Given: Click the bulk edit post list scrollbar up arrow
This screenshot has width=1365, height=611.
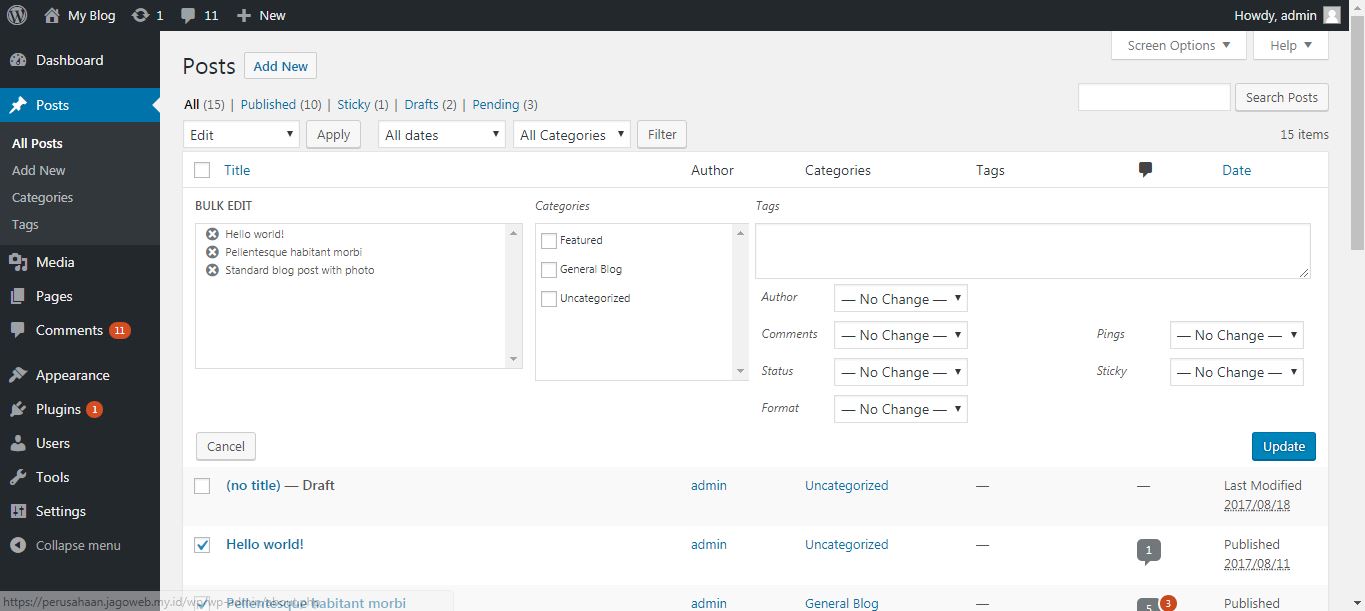Looking at the screenshot, I should (514, 232).
